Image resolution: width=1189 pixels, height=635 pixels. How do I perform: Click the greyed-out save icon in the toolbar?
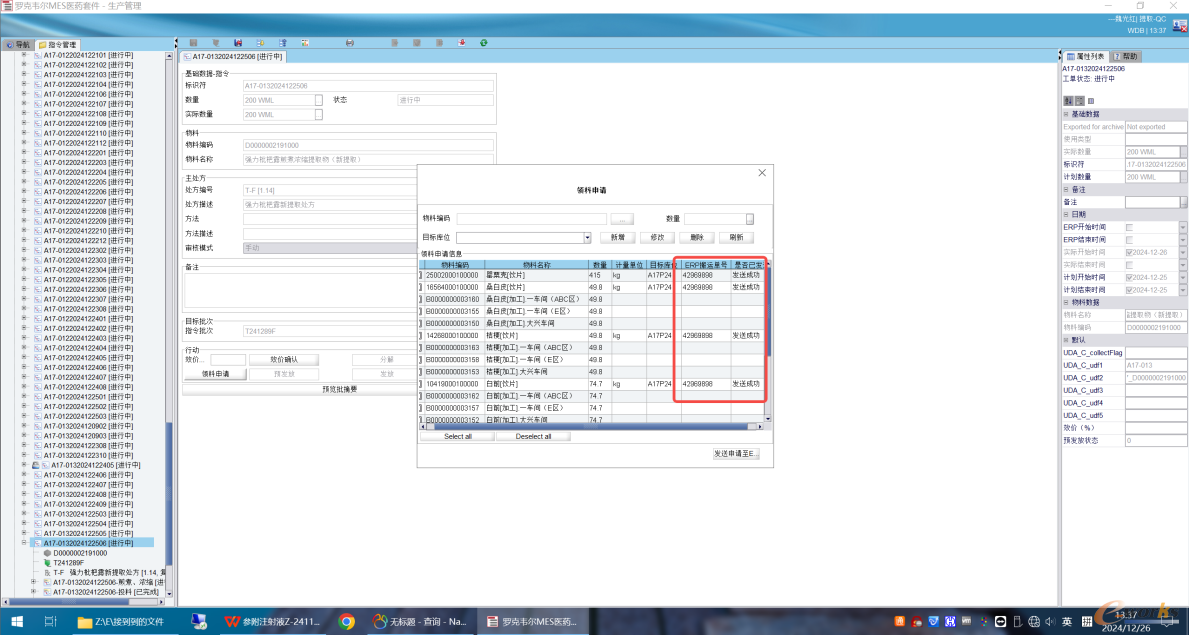[x=193, y=43]
